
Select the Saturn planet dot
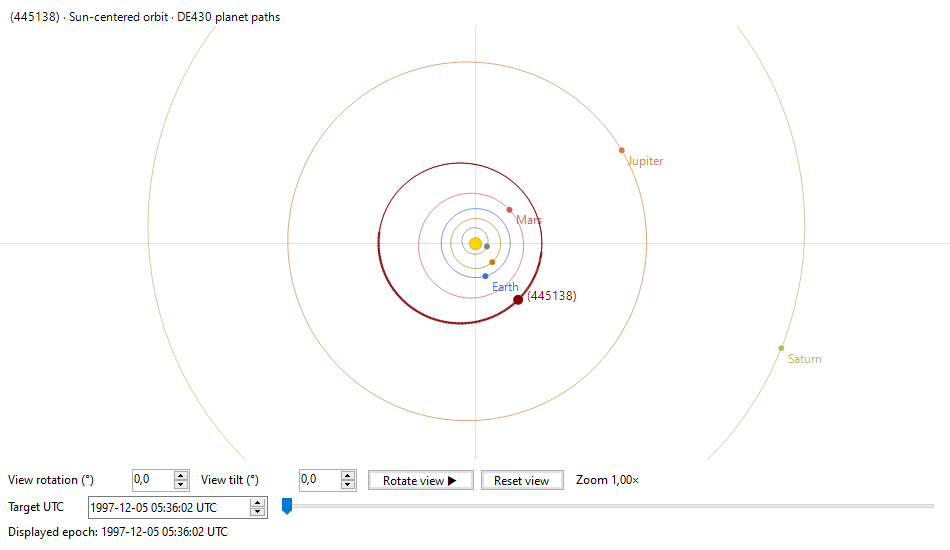781,348
